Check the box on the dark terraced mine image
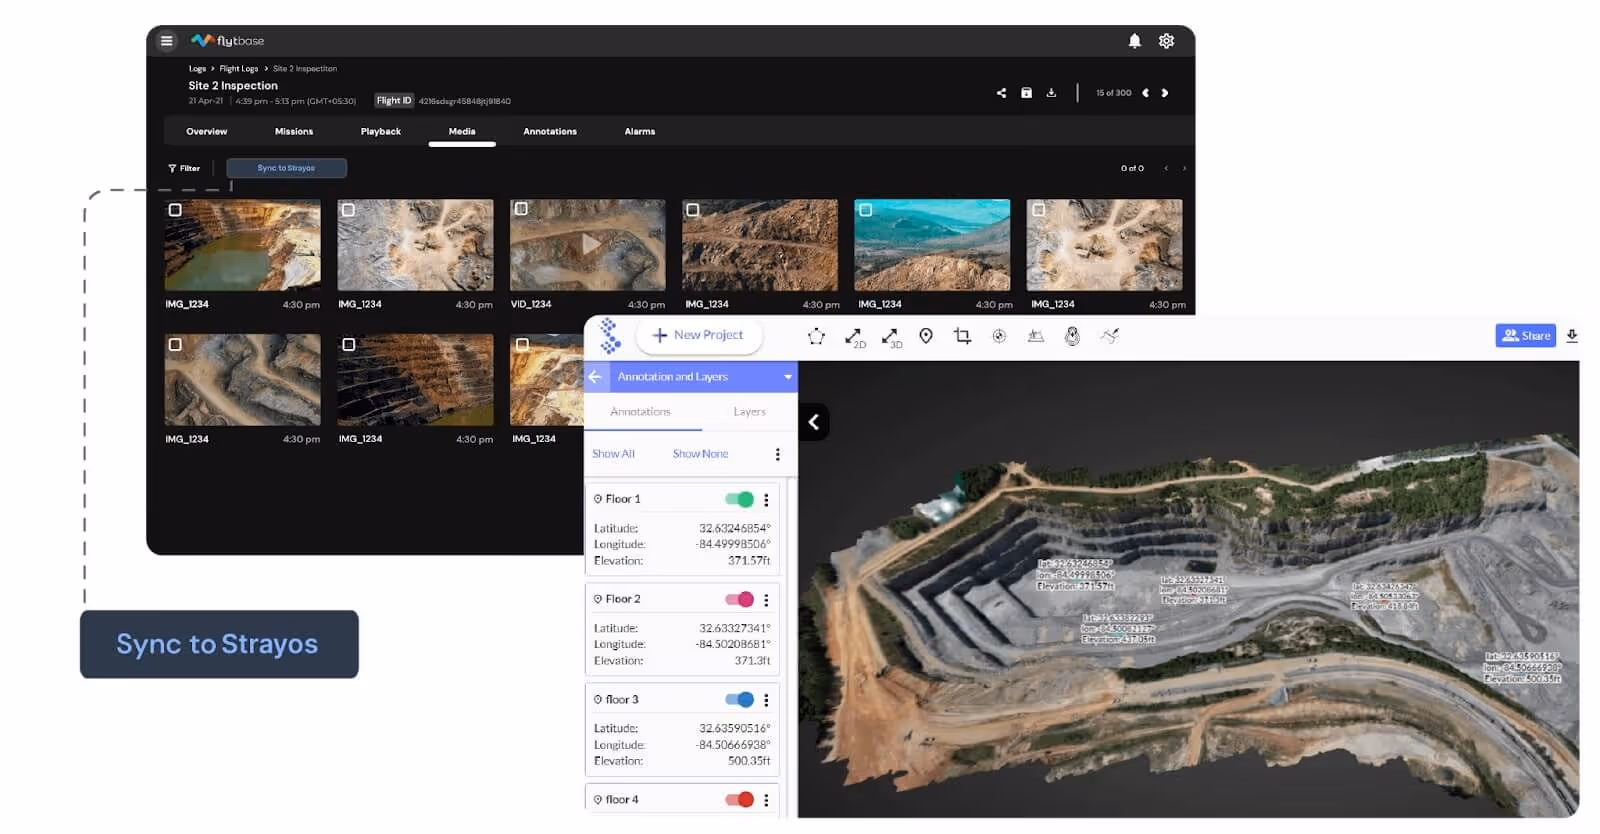 (x=348, y=344)
